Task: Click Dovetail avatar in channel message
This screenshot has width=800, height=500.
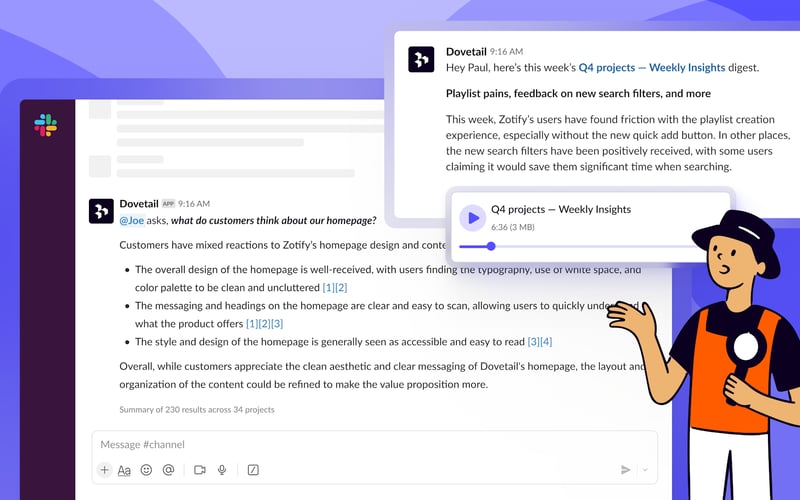Action: (101, 211)
